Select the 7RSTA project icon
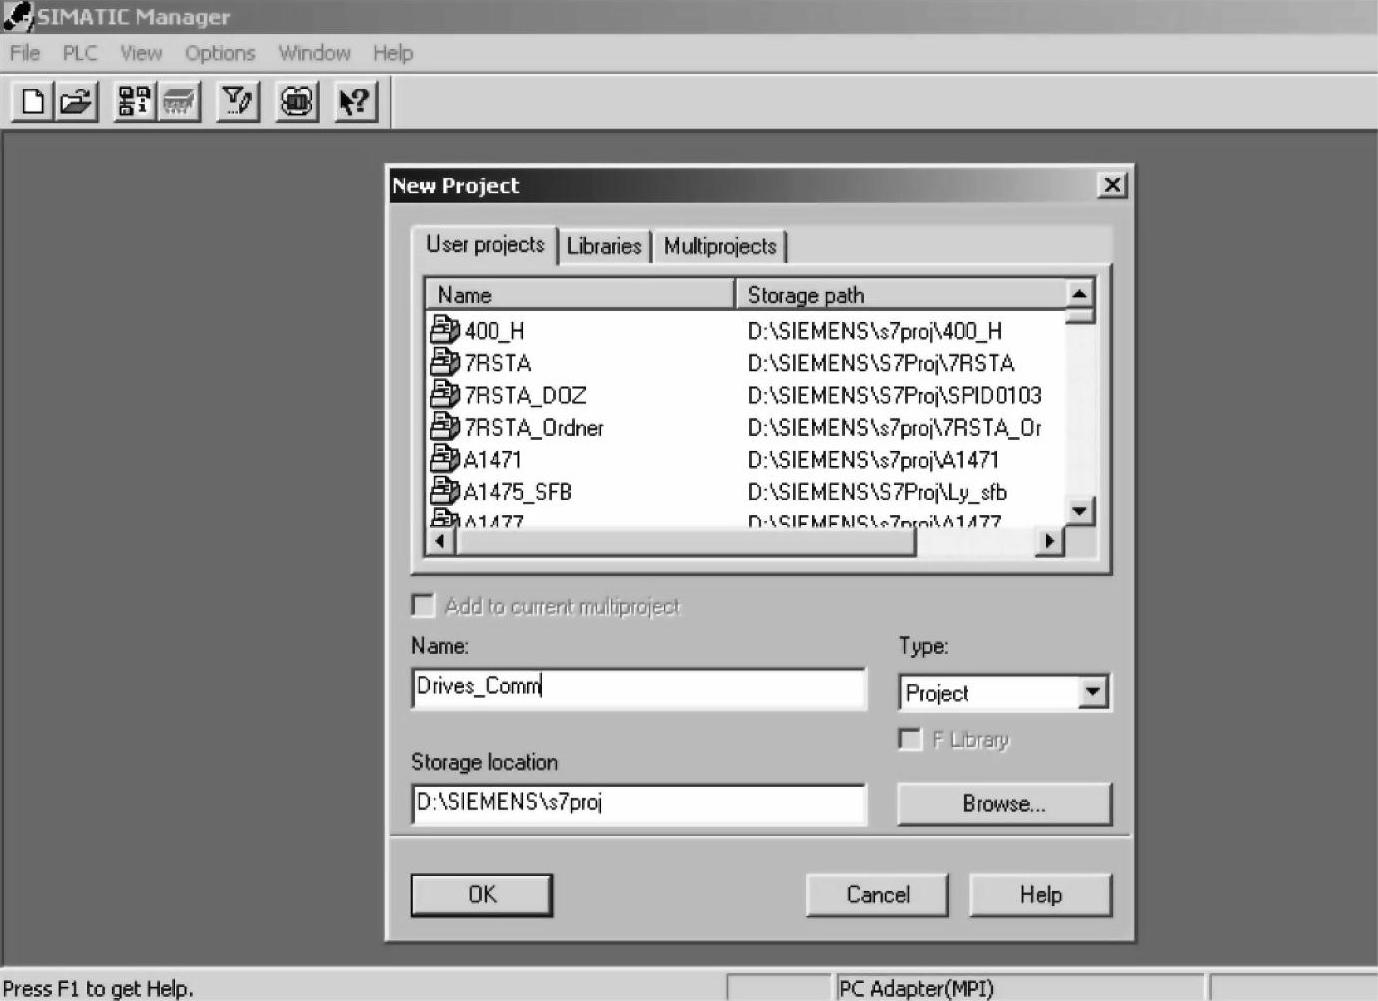1378x1001 pixels. coord(444,361)
